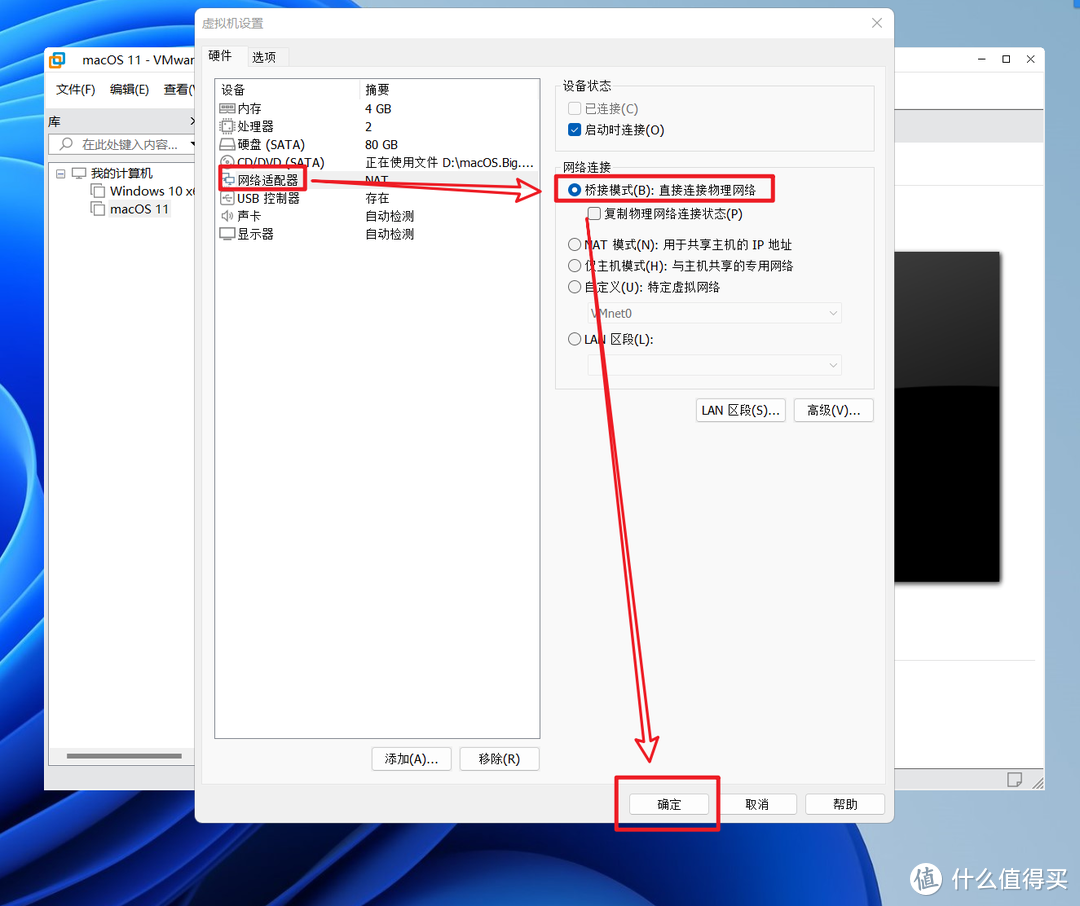Click the macOS 11 VM preview thumbnail
The height and width of the screenshot is (906, 1080).
947,417
